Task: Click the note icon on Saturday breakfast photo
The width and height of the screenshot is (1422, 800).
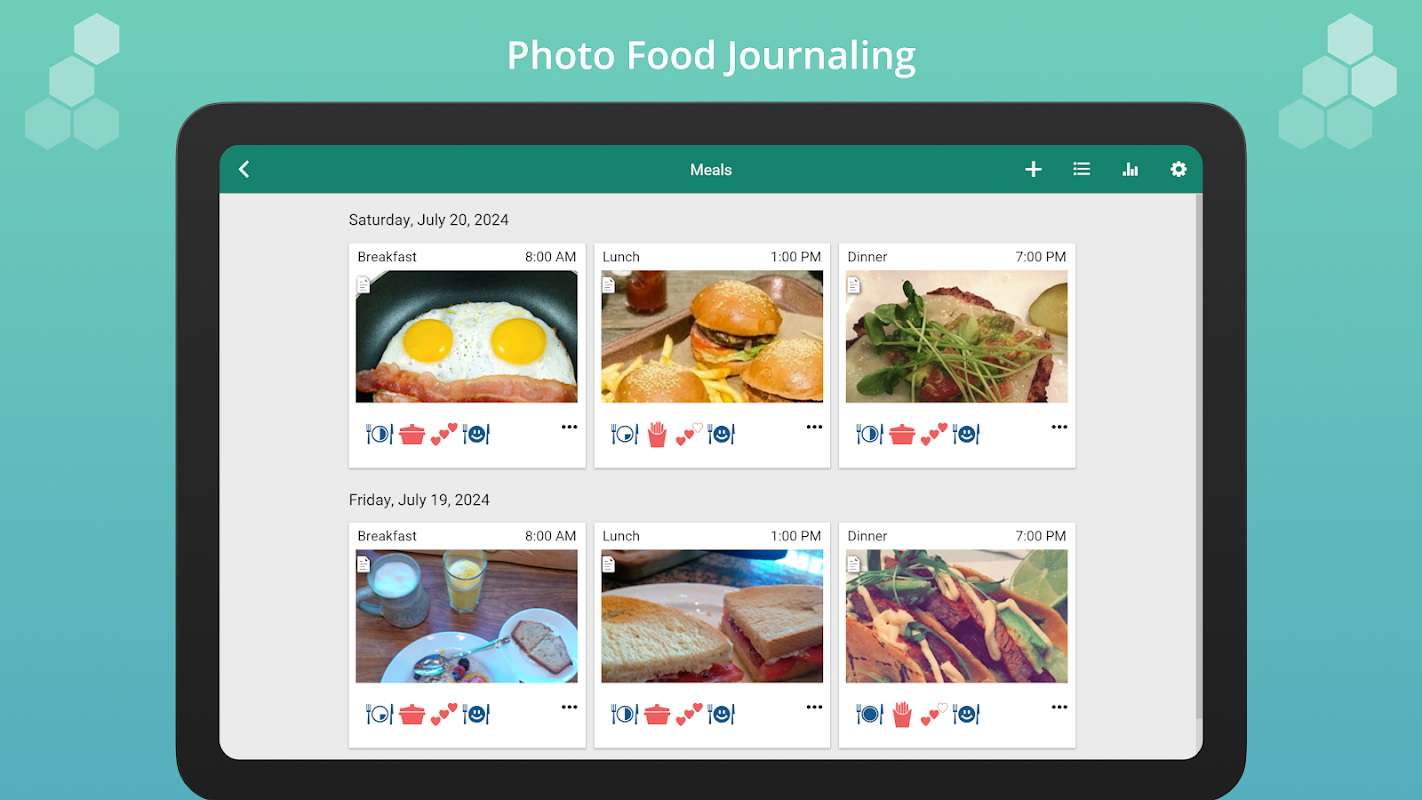Action: [x=364, y=285]
